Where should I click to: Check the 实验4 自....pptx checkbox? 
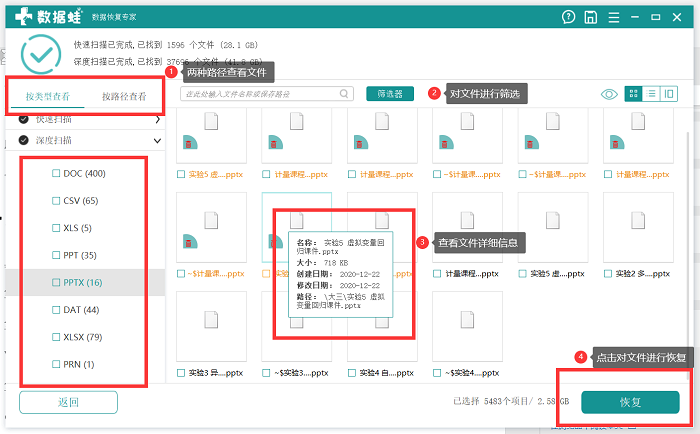(352, 372)
